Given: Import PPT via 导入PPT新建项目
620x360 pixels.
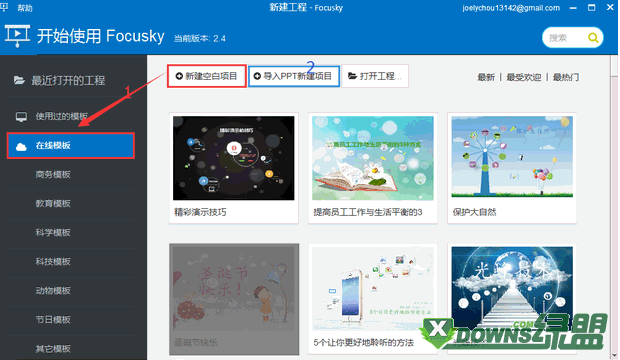Looking at the screenshot, I should [294, 76].
